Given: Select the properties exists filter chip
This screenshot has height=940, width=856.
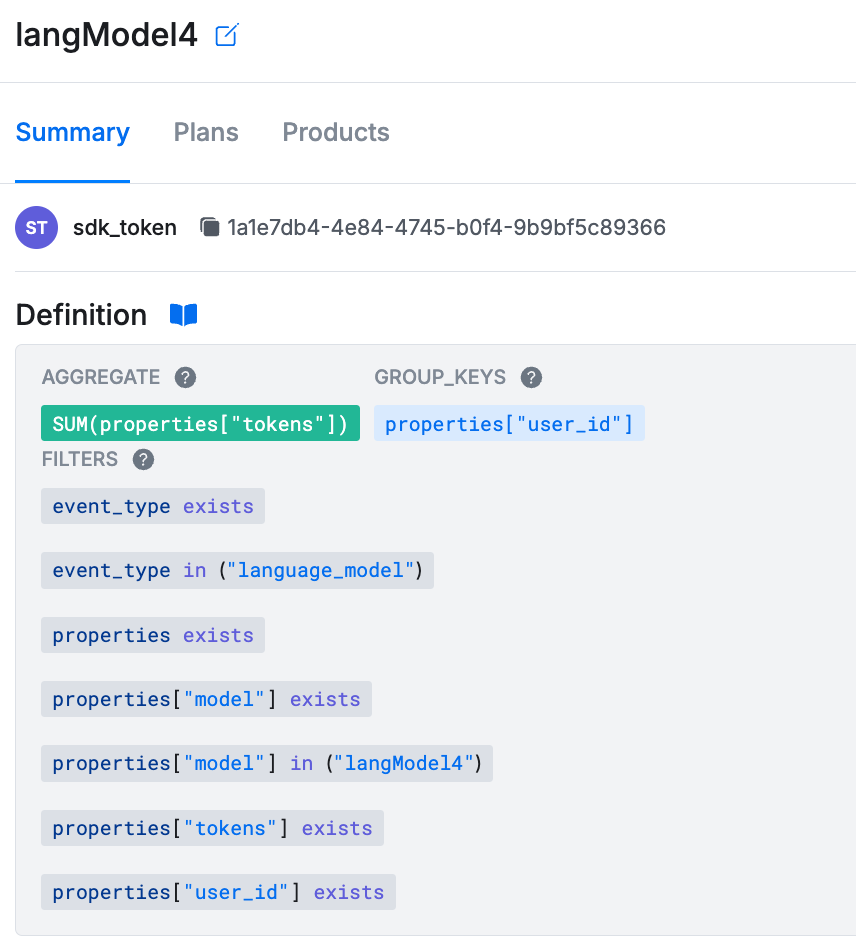Looking at the screenshot, I should click(x=153, y=635).
